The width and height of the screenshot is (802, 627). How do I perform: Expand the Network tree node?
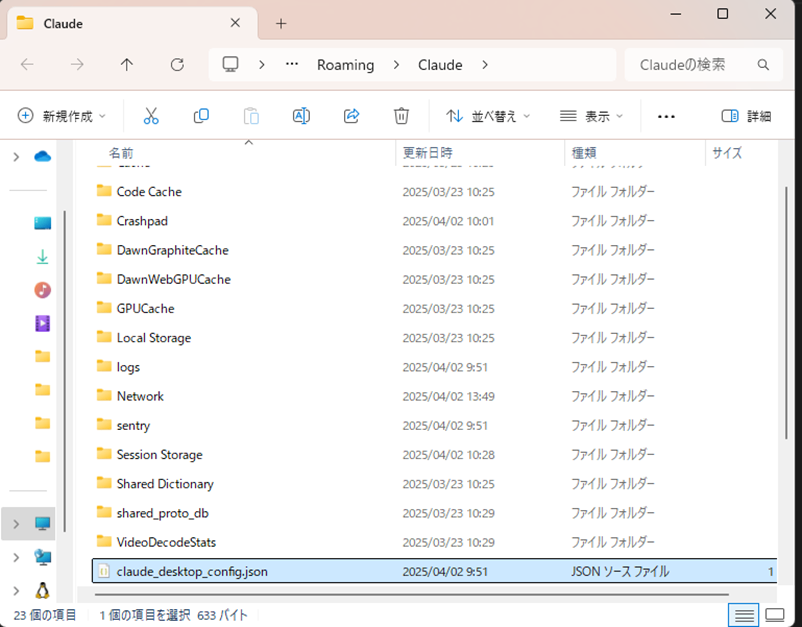16,557
